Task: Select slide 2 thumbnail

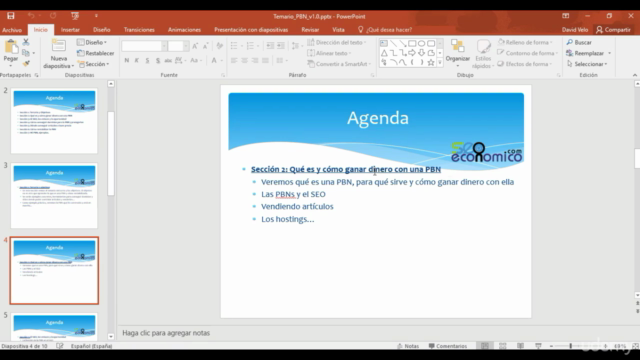Action: coord(54,121)
